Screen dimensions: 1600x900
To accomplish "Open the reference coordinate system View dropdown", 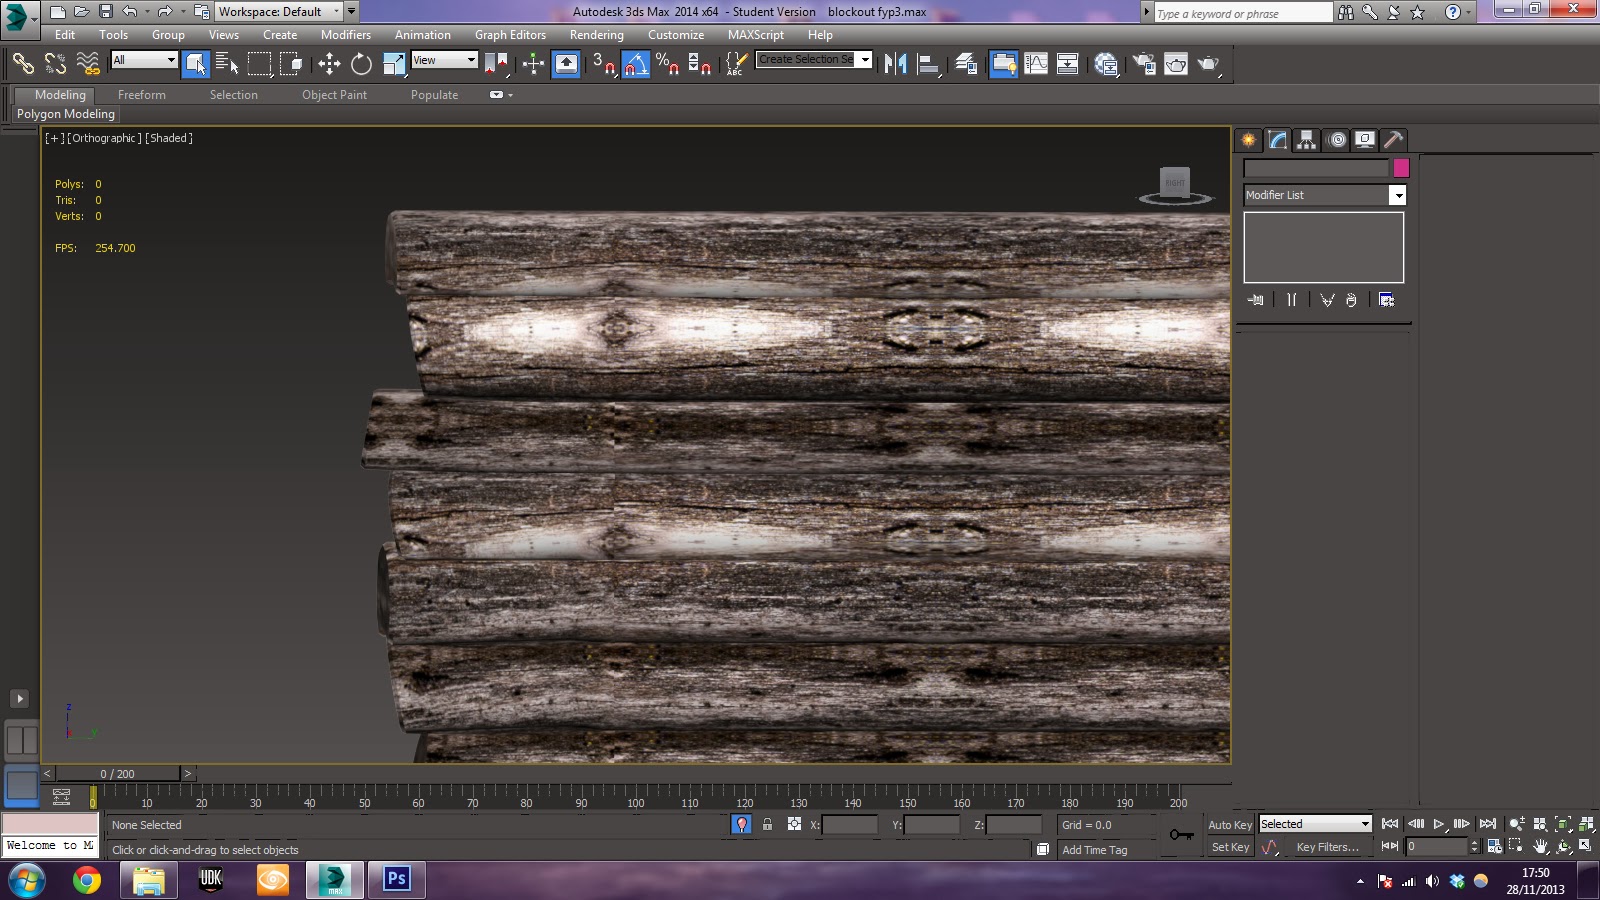I will point(444,60).
